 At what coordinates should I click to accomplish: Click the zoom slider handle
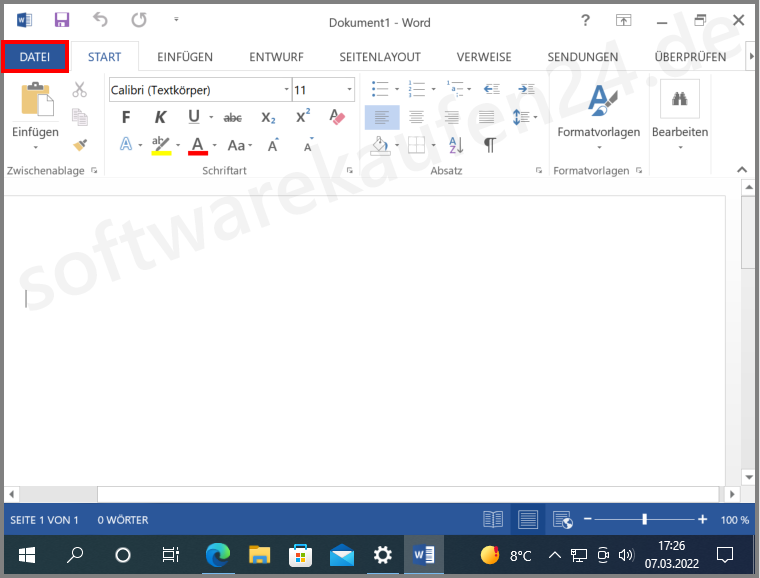(x=645, y=519)
